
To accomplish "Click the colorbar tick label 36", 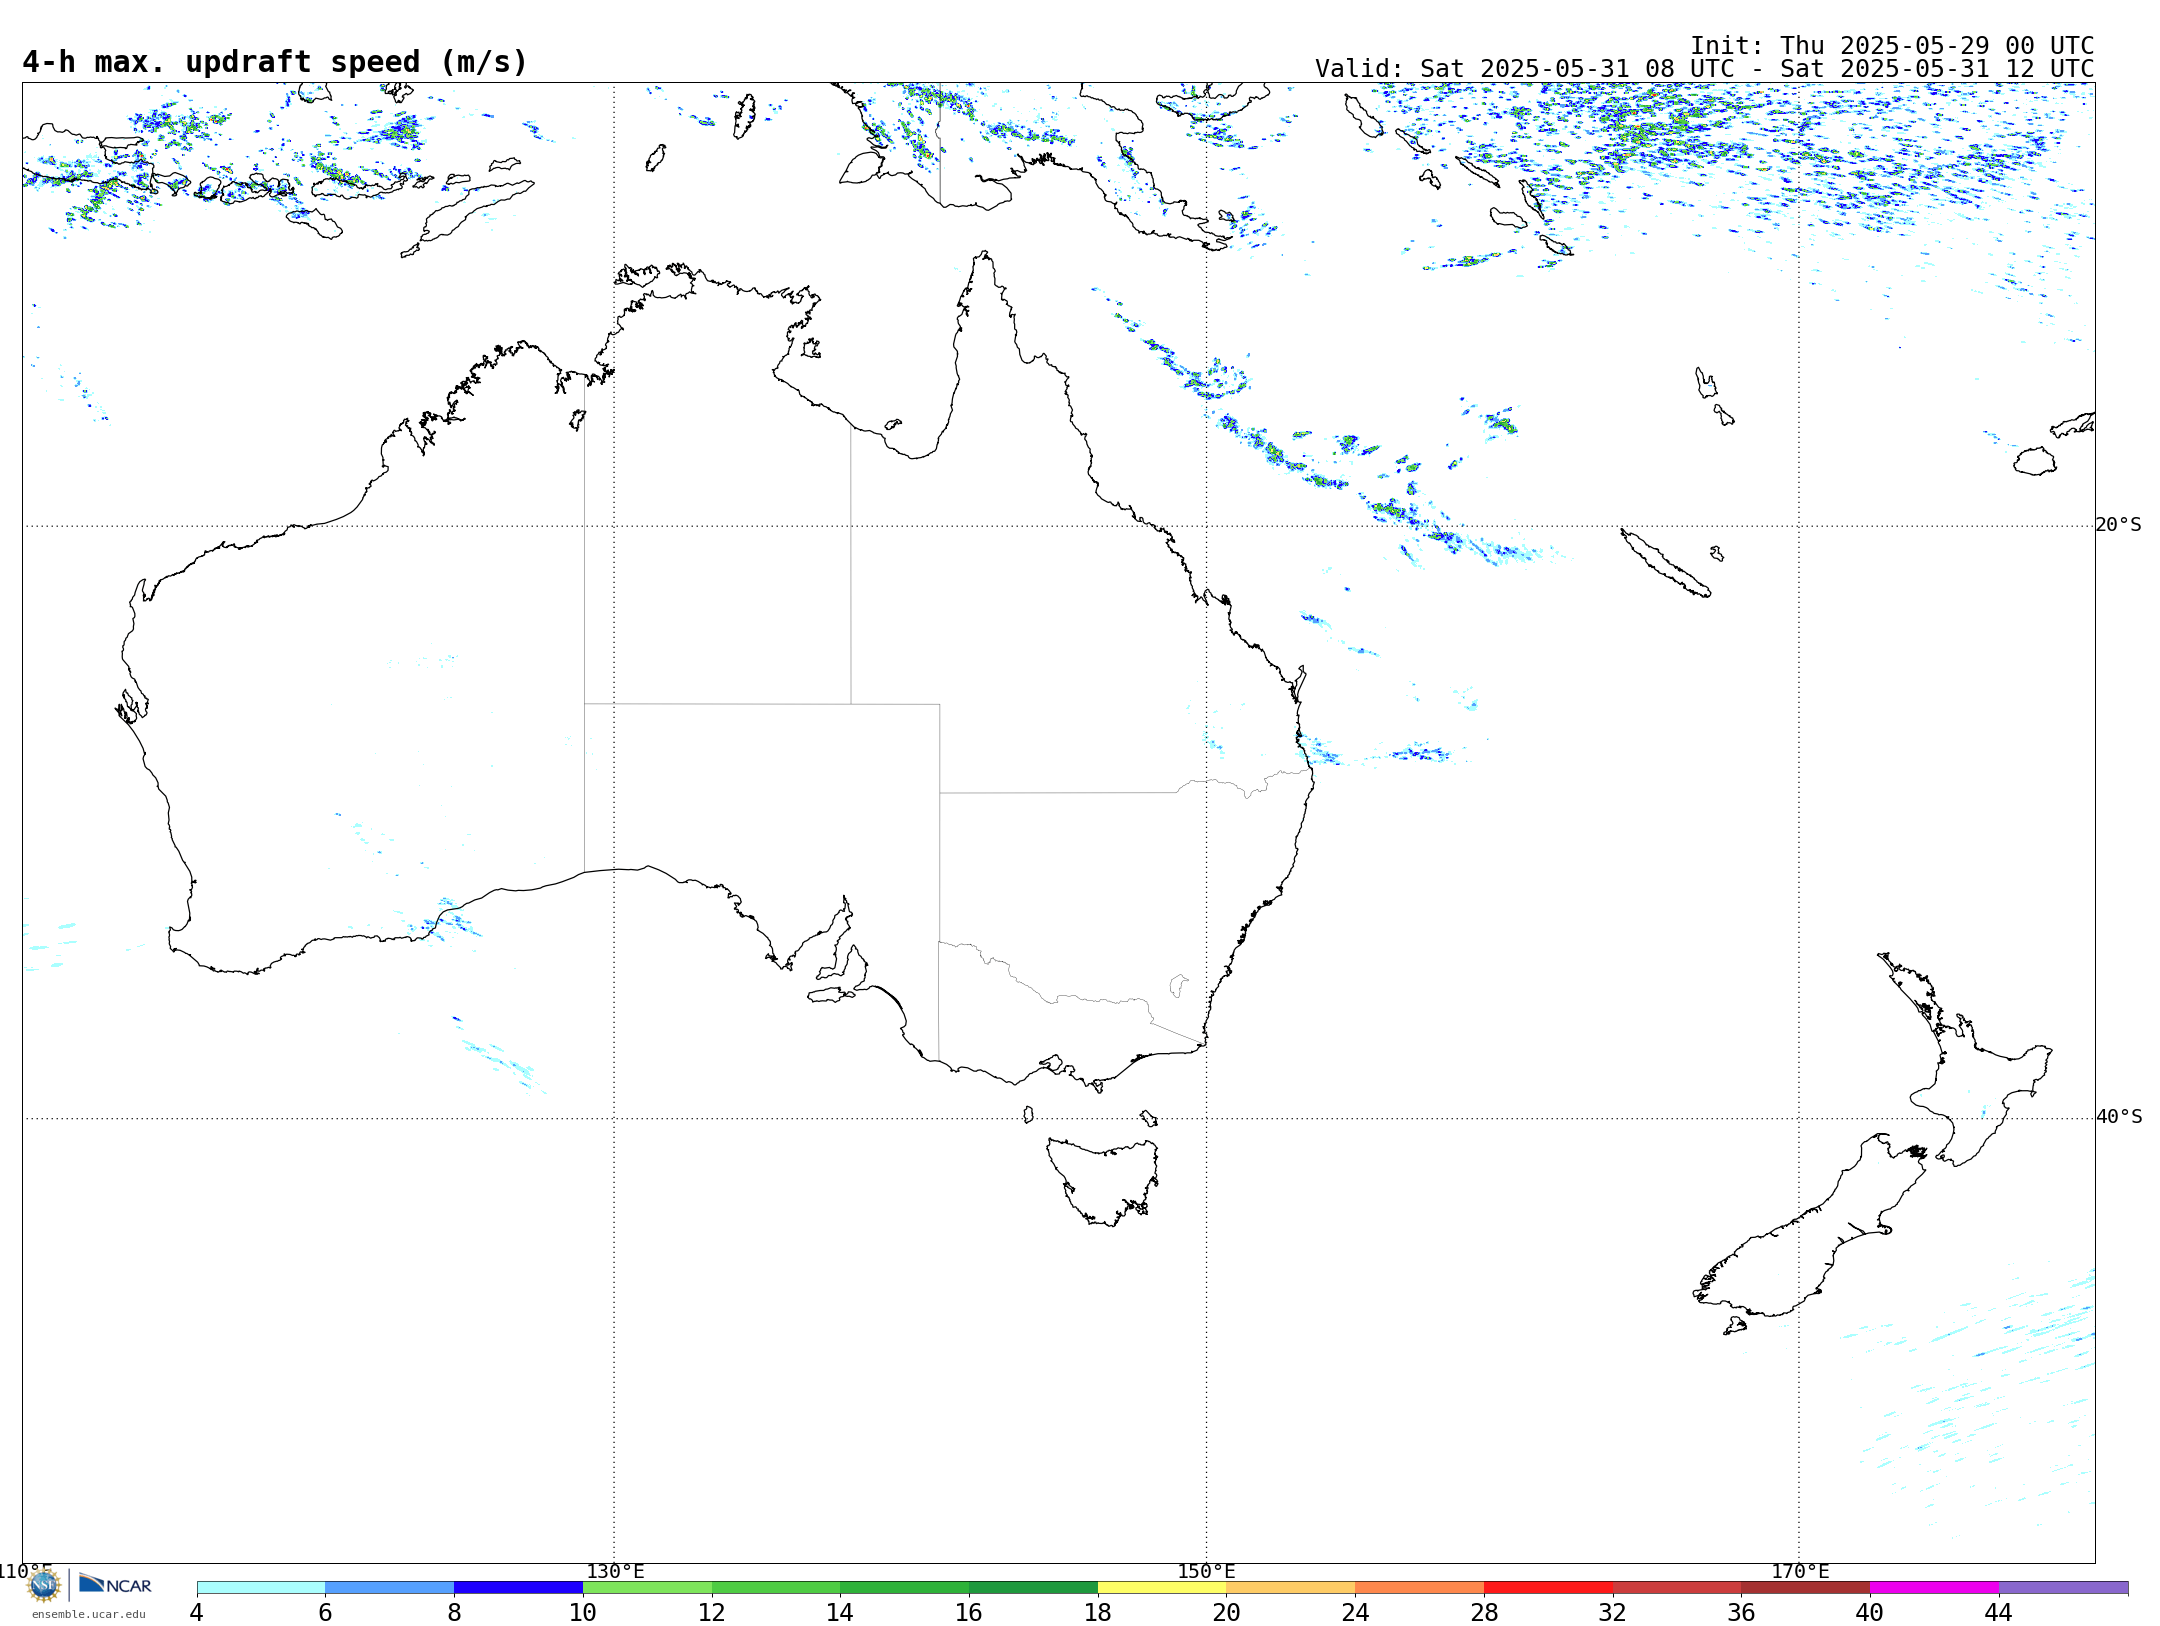I will coord(1742,1612).
